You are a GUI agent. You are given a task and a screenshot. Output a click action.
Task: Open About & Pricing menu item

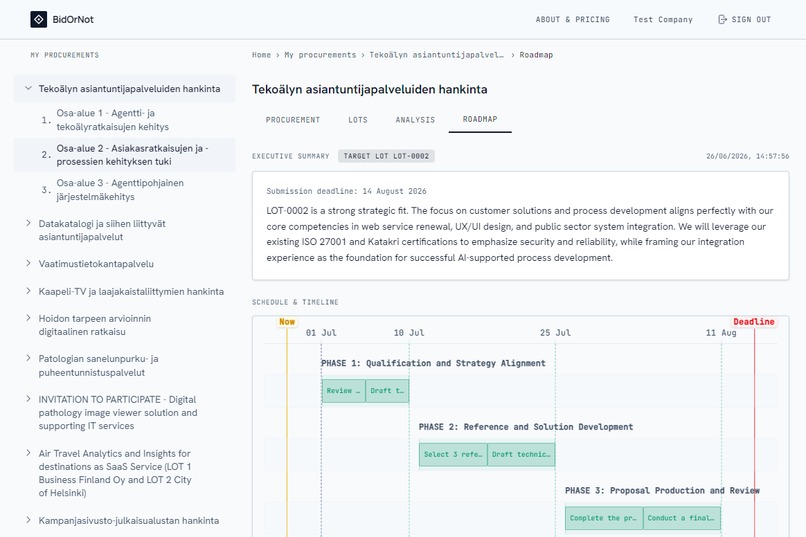[x=573, y=20]
